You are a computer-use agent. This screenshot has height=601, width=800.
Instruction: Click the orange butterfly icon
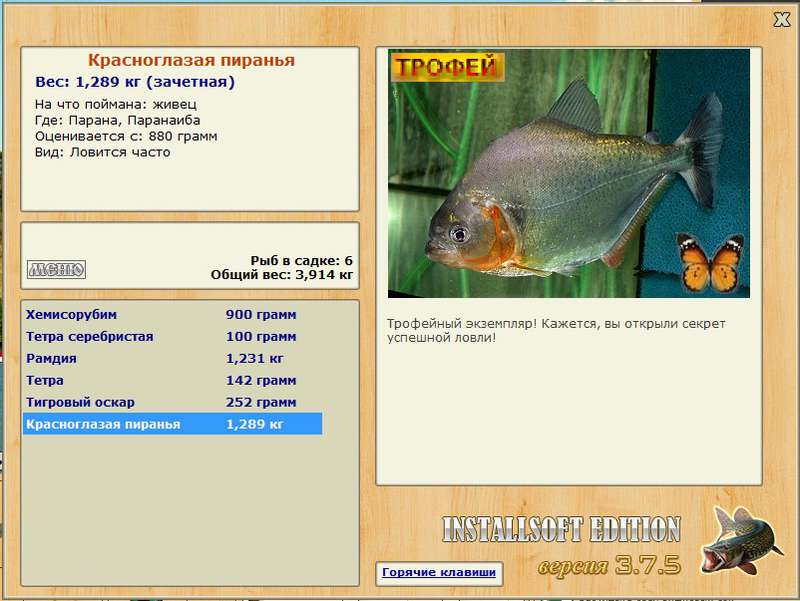[710, 263]
